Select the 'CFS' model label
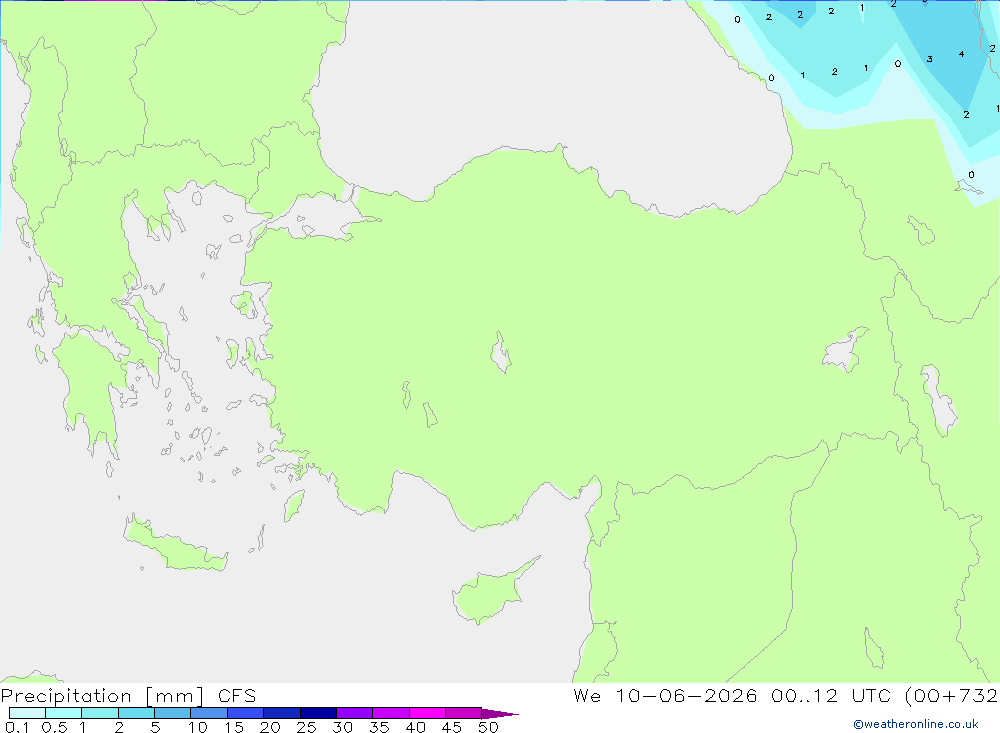The image size is (1000, 733). pyautogui.click(x=237, y=696)
